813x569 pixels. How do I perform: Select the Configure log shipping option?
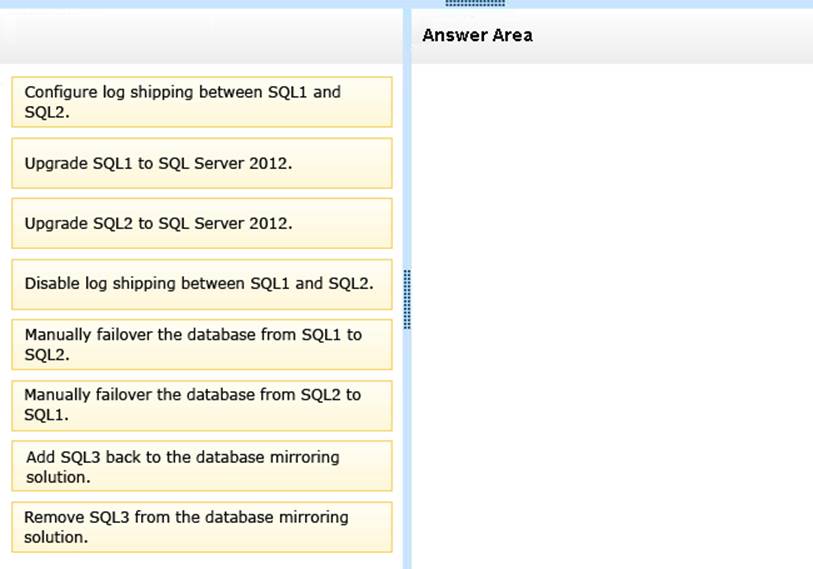201,102
